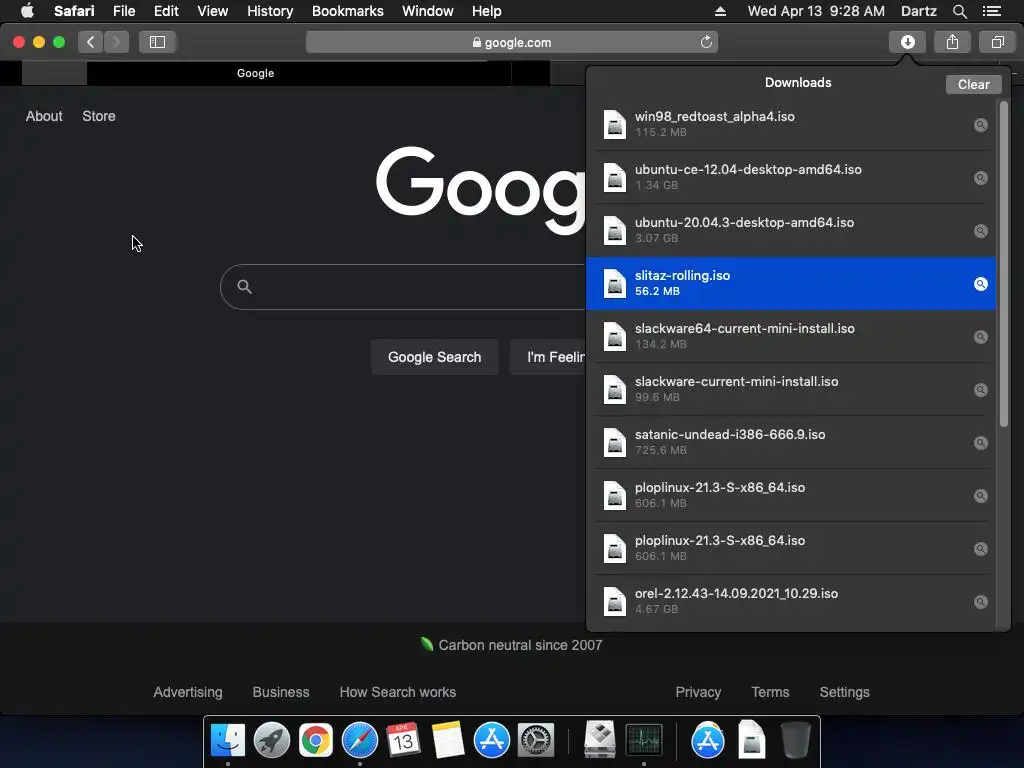This screenshot has height=768, width=1024.
Task: Open the Privacy footer link
Action: coord(697,692)
